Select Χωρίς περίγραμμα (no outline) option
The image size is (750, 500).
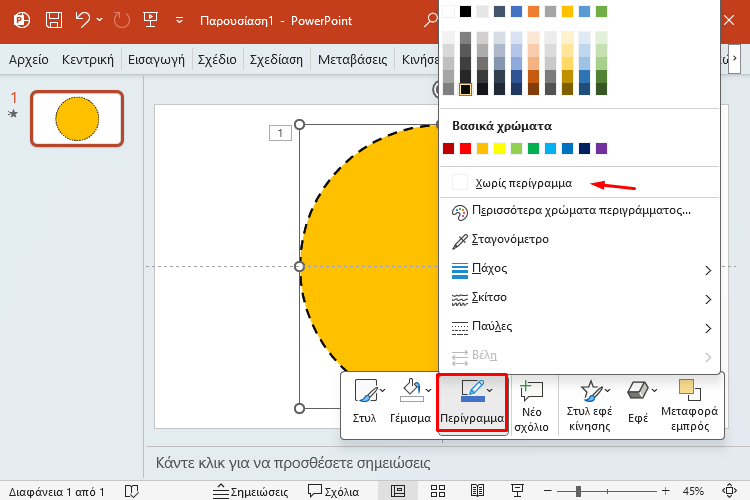579,183
